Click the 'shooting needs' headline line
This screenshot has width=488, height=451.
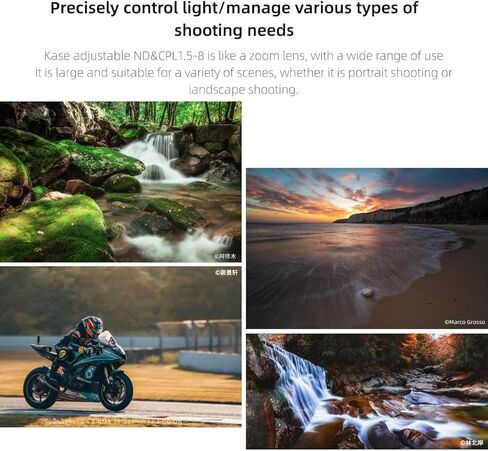tap(234, 30)
